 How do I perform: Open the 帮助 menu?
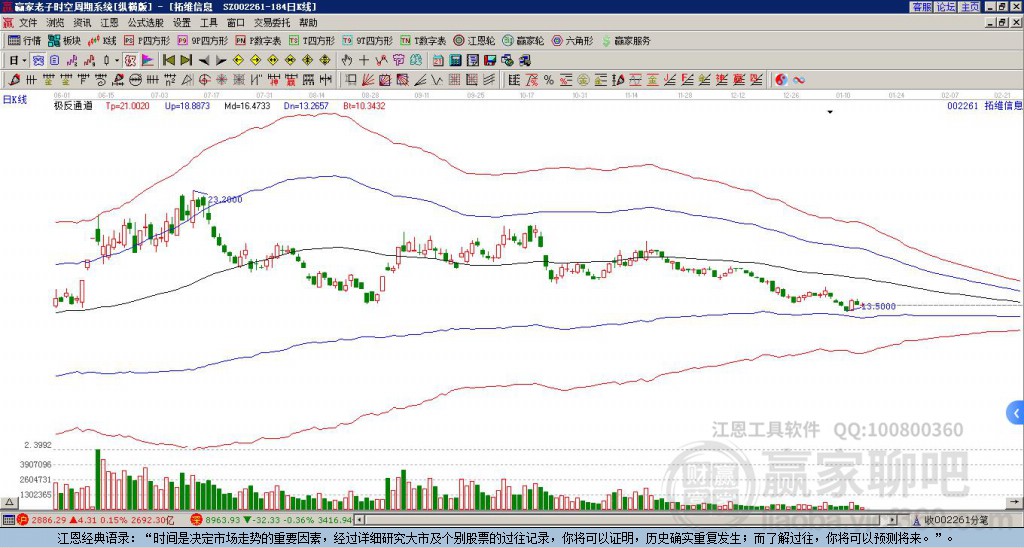tap(308, 23)
